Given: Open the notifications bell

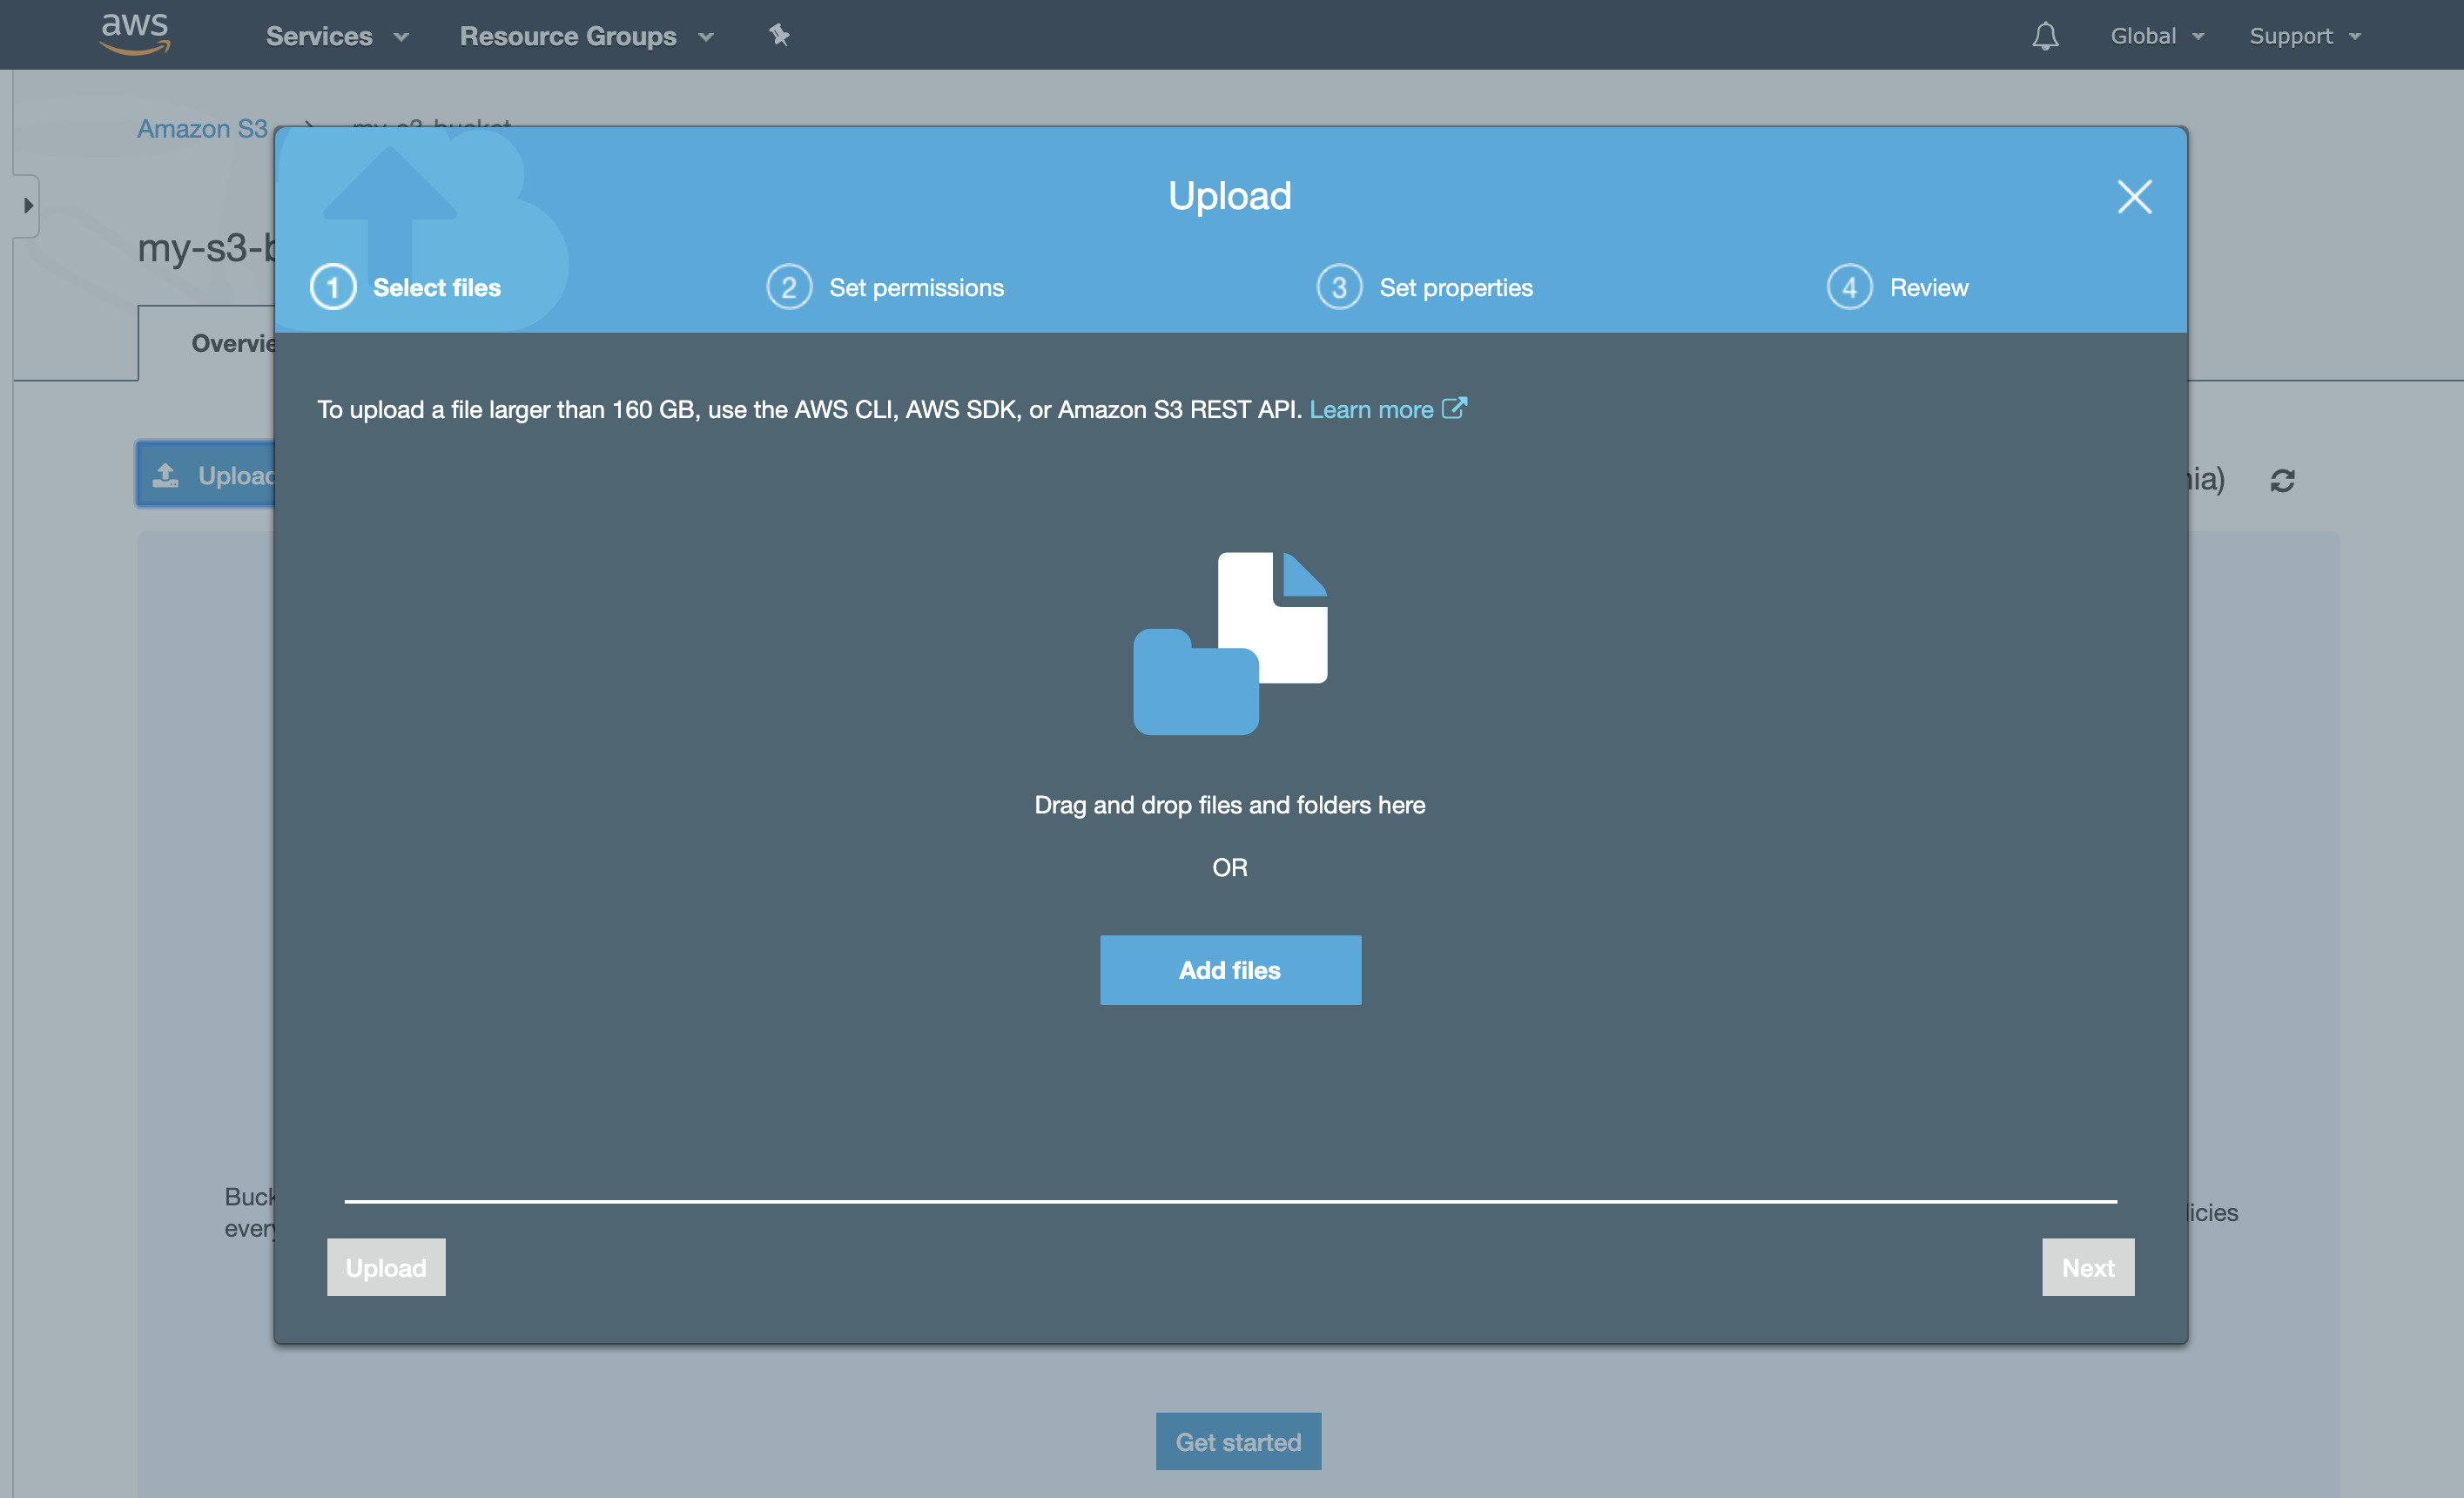Looking at the screenshot, I should [x=2045, y=36].
